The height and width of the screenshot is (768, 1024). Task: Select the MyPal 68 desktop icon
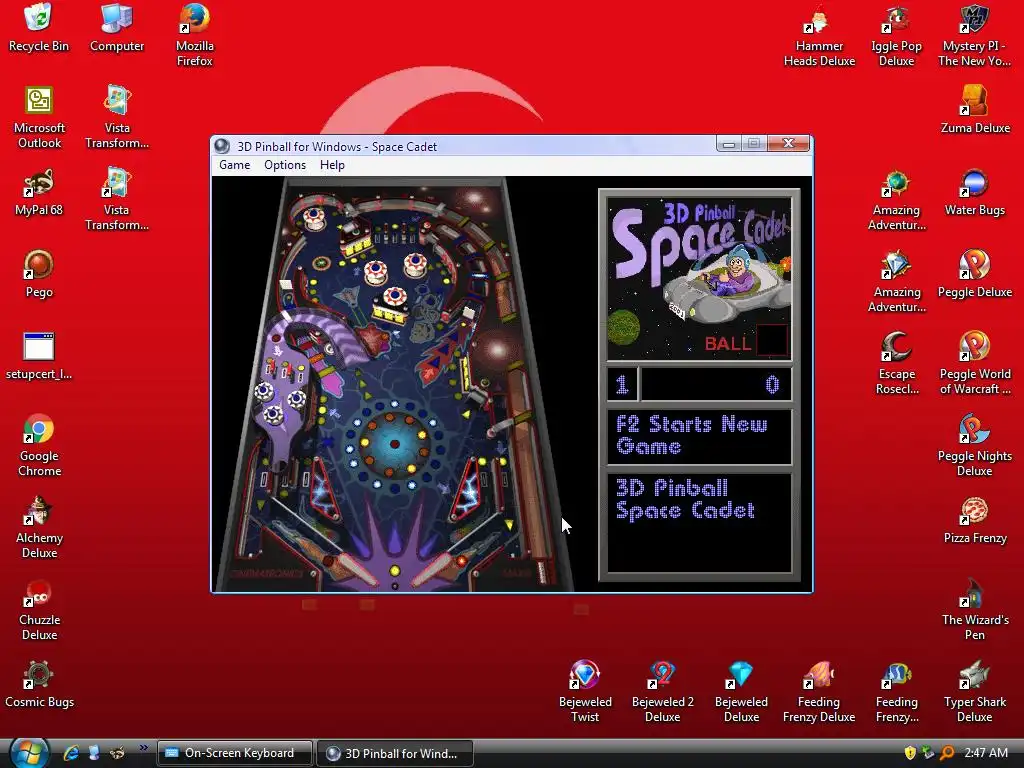point(39,193)
